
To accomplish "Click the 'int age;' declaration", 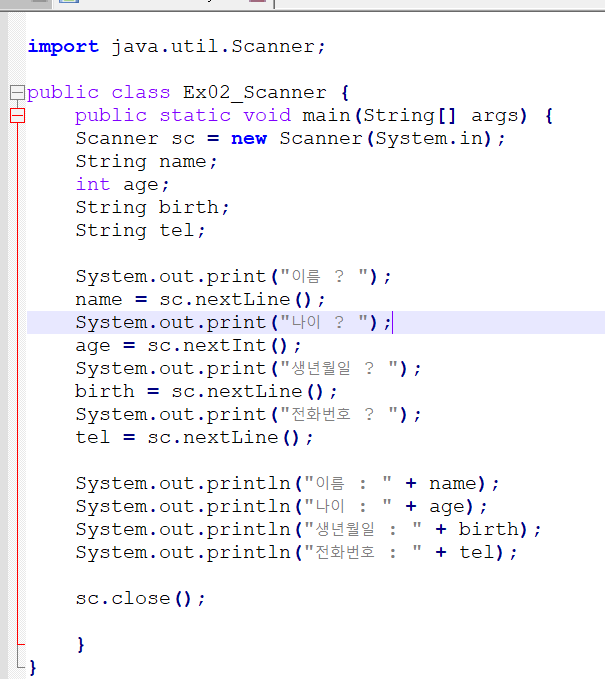I will 122,184.
